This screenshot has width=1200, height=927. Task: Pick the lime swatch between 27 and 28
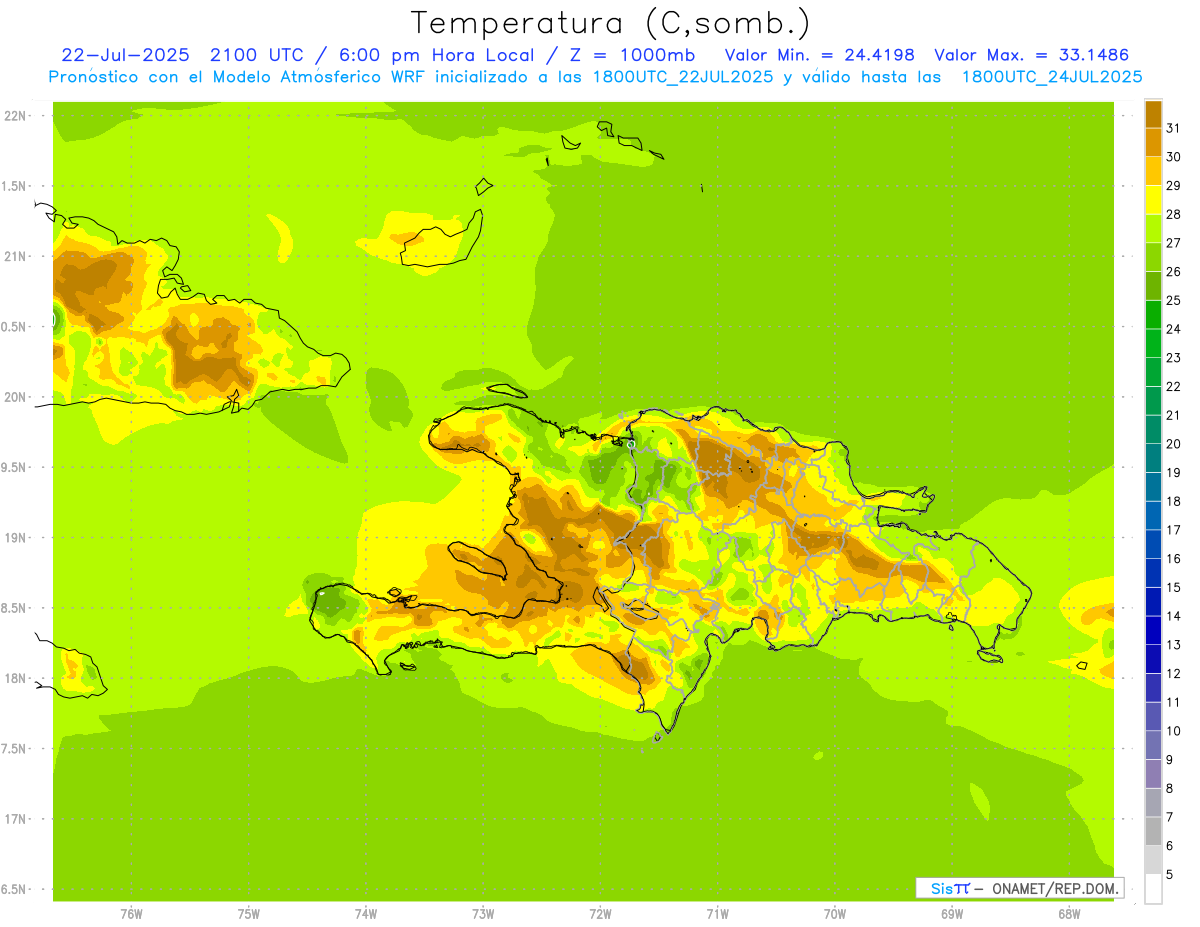click(x=1153, y=228)
